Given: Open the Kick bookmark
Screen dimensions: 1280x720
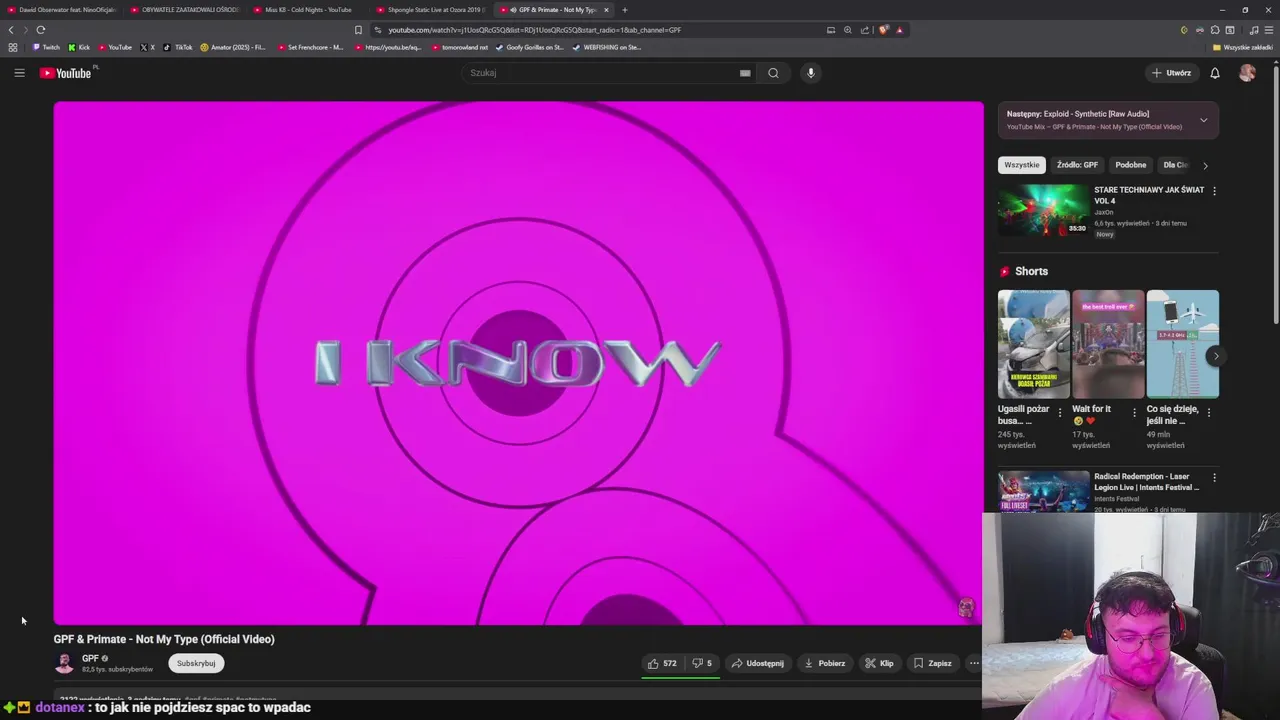Looking at the screenshot, I should pyautogui.click(x=79, y=47).
